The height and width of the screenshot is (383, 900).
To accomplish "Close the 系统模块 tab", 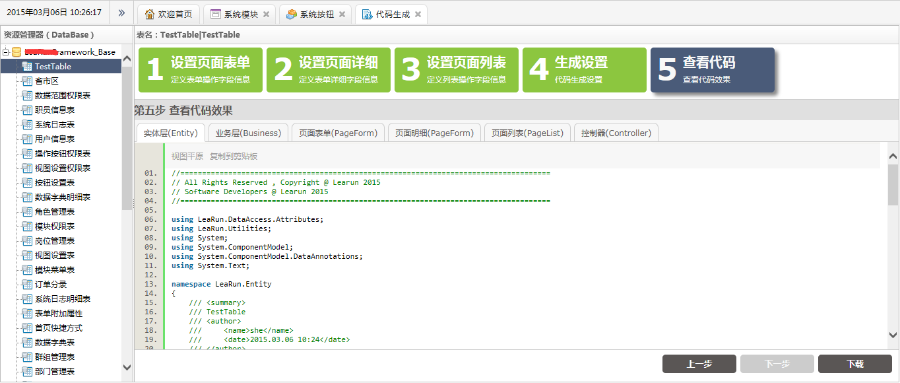I will (x=266, y=14).
